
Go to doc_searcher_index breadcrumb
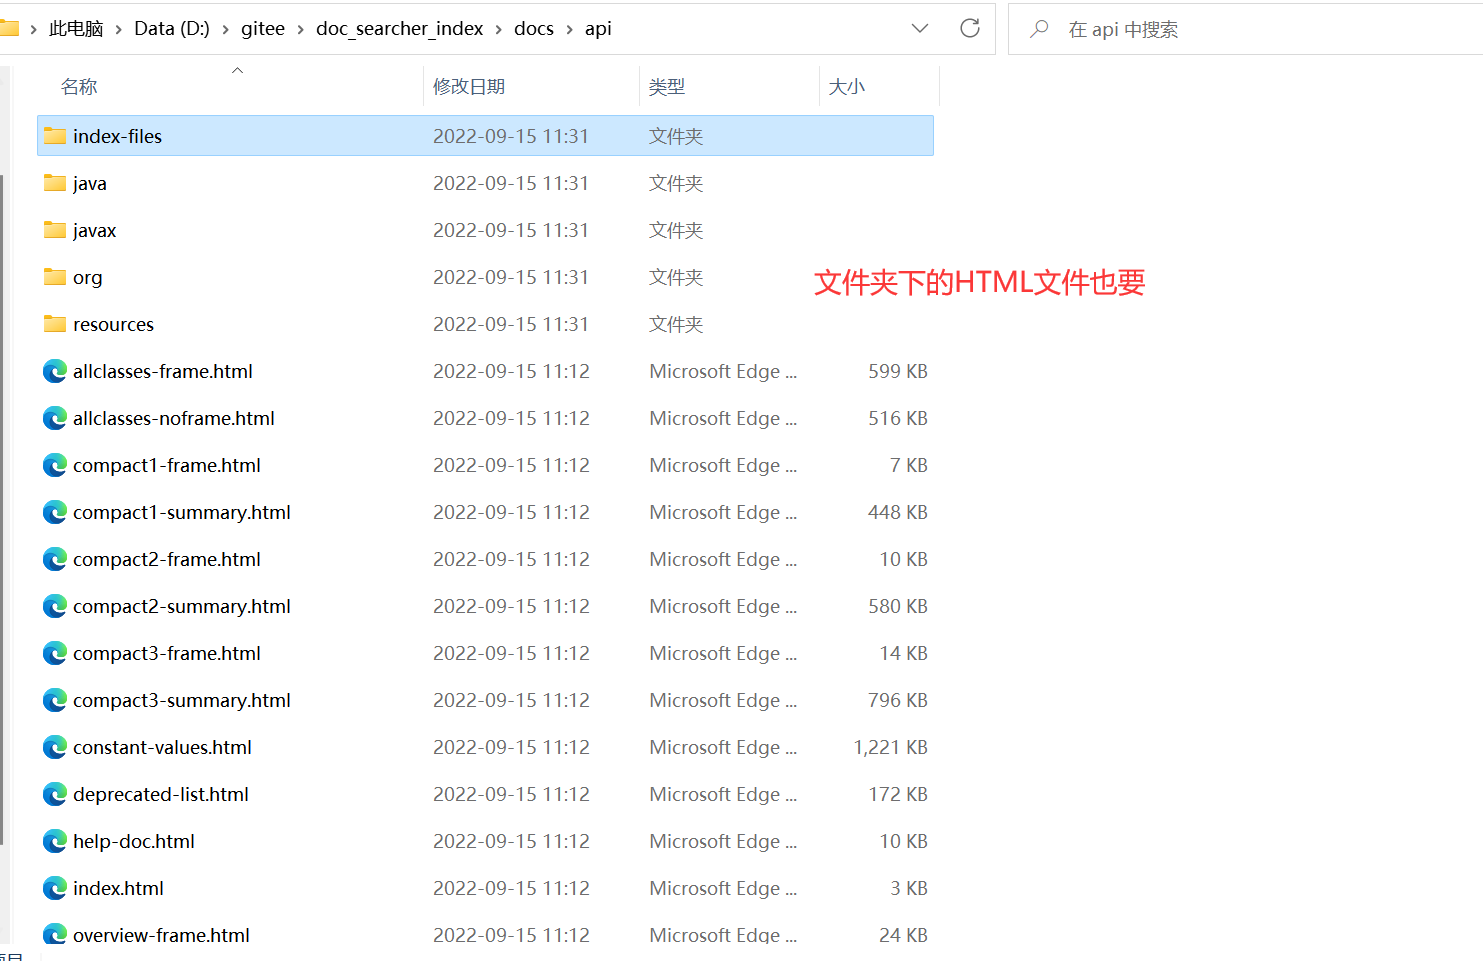pyautogui.click(x=400, y=29)
